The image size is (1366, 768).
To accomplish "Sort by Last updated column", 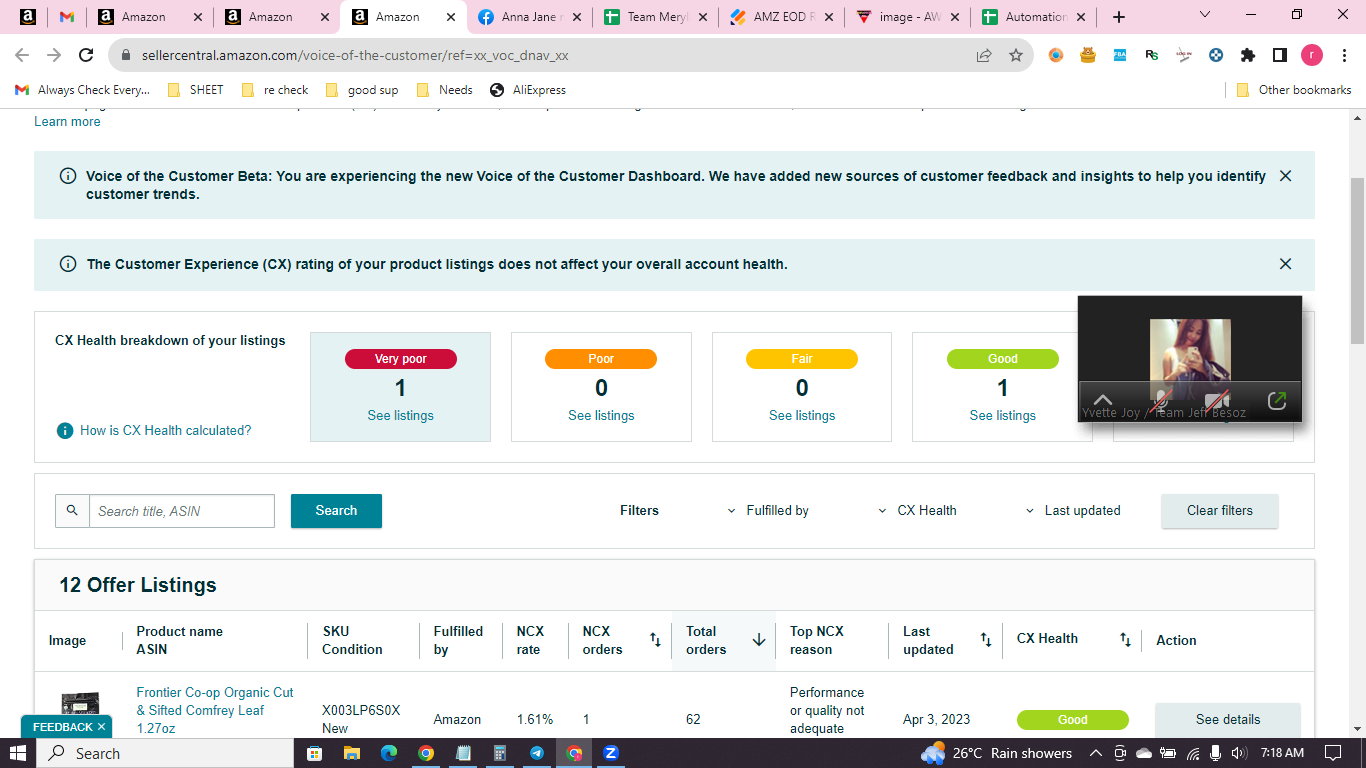I will pyautogui.click(x=986, y=640).
